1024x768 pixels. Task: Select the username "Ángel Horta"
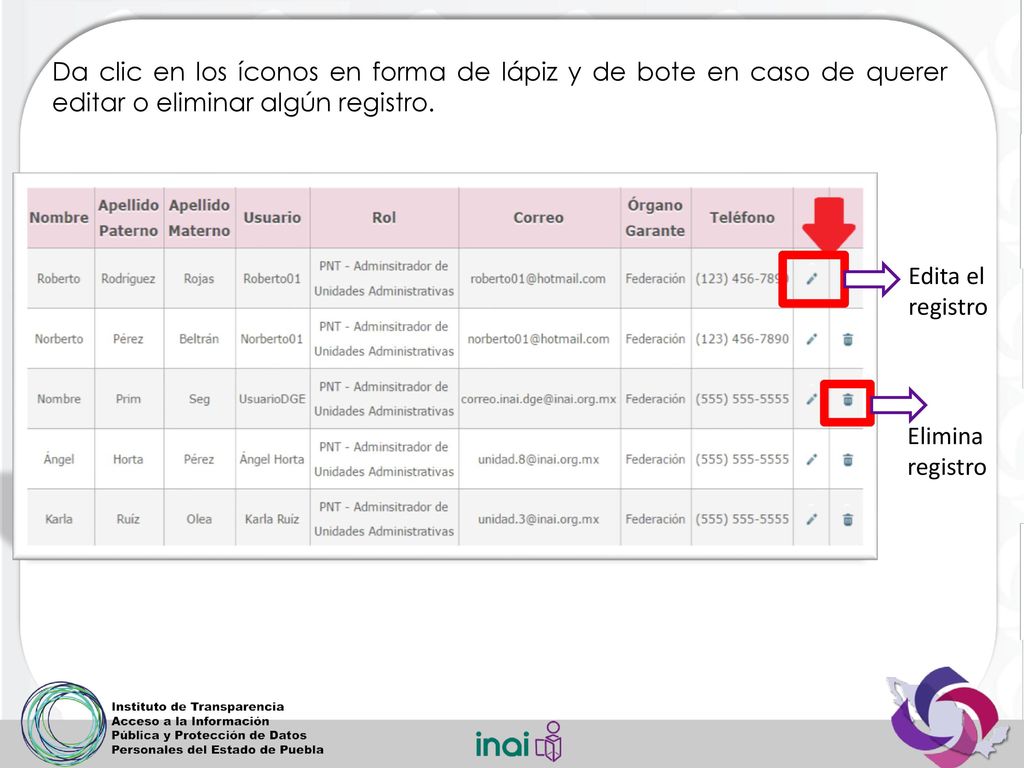point(272,459)
